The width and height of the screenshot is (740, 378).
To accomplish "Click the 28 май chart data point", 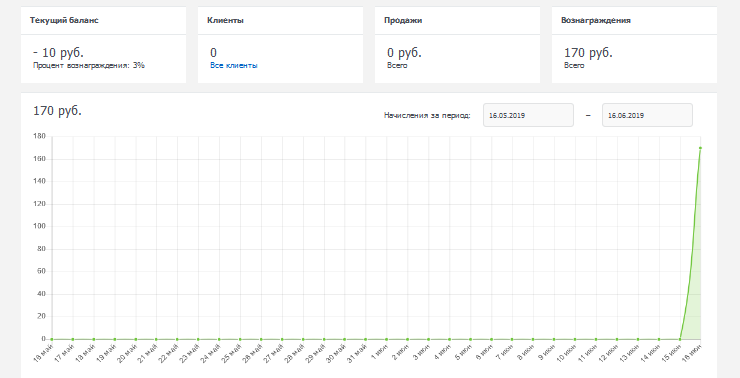I will click(303, 339).
